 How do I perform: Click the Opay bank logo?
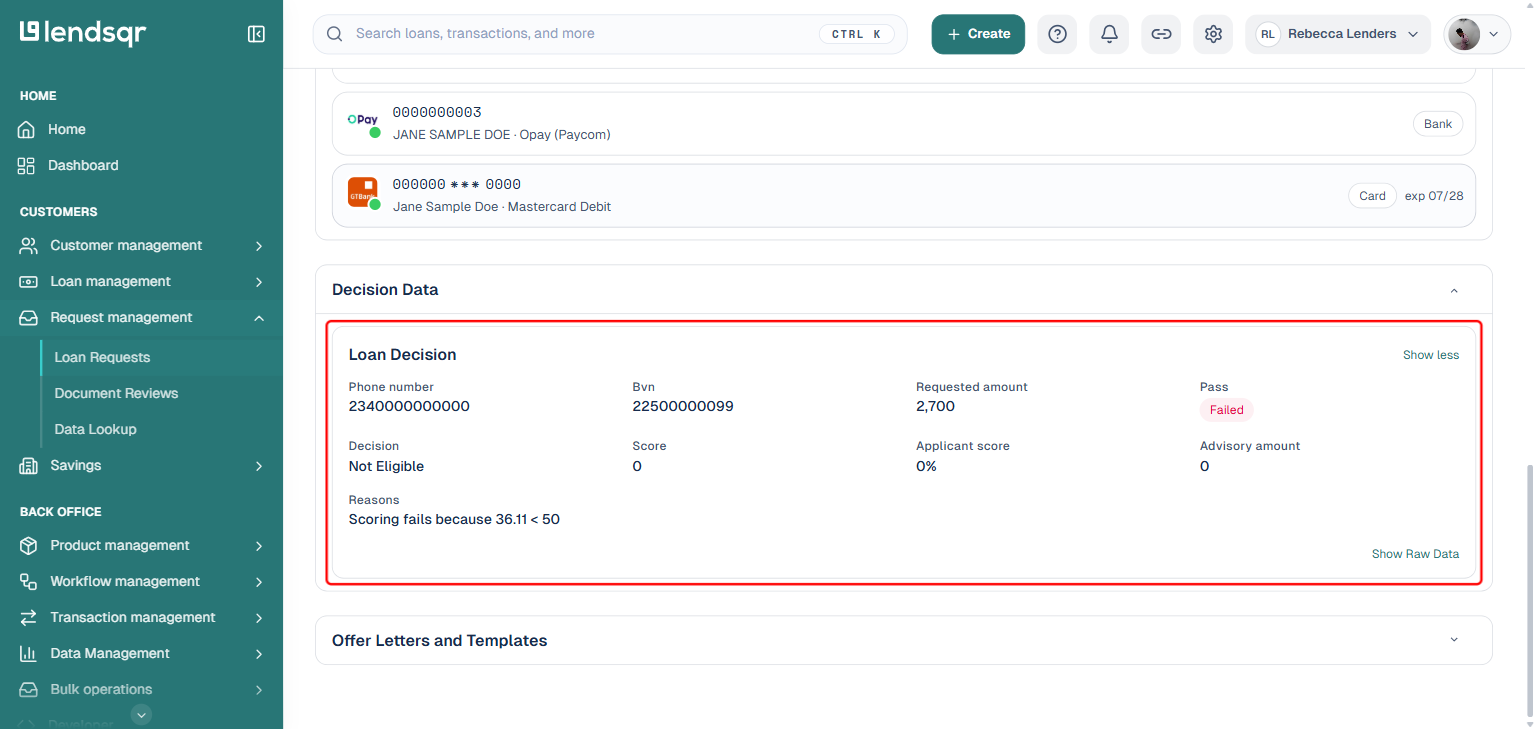coord(362,120)
